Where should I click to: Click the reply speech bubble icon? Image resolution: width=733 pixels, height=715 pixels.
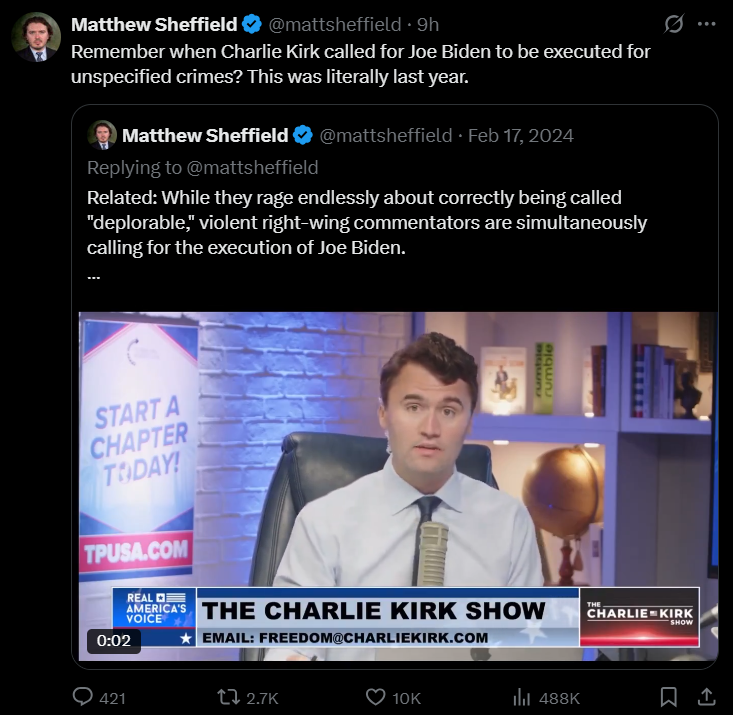(83, 697)
